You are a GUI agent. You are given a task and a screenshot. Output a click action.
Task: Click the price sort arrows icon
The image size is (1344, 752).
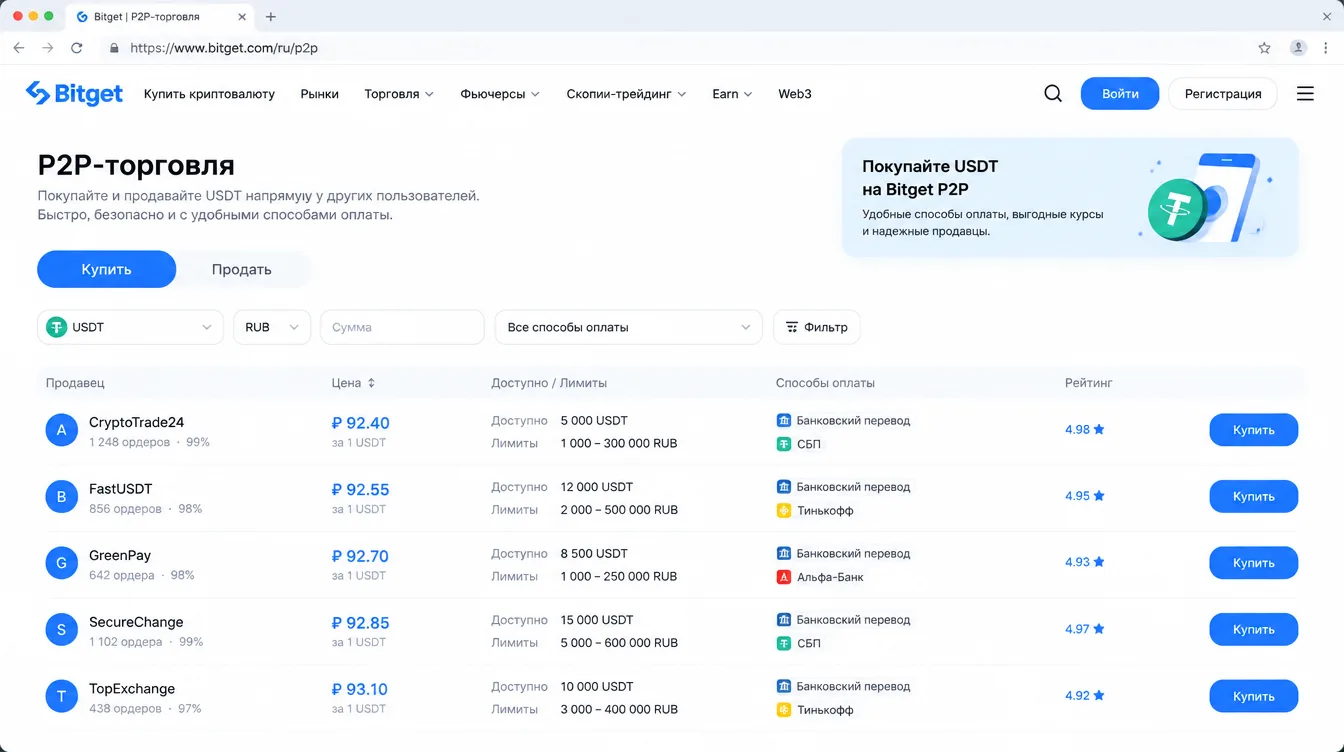pos(371,383)
